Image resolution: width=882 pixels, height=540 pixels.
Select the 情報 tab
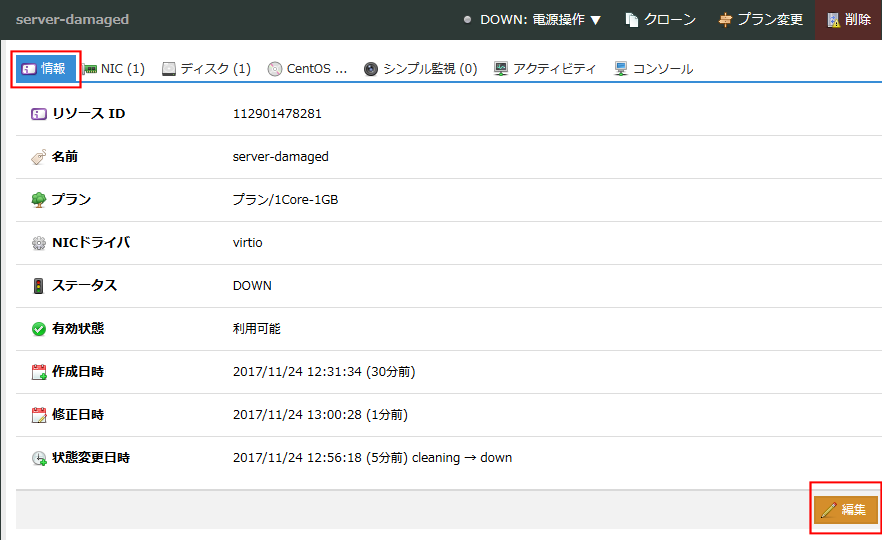44,69
